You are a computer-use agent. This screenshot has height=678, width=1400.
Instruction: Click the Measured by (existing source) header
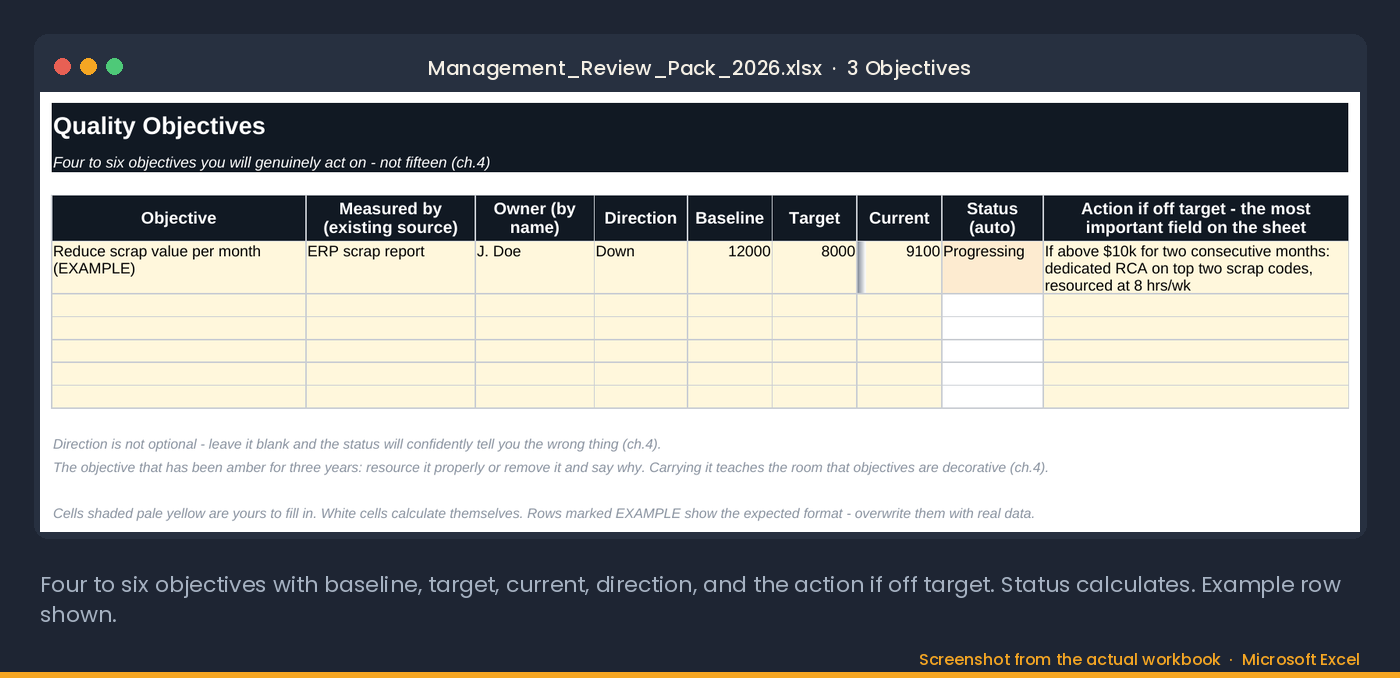pyautogui.click(x=390, y=218)
